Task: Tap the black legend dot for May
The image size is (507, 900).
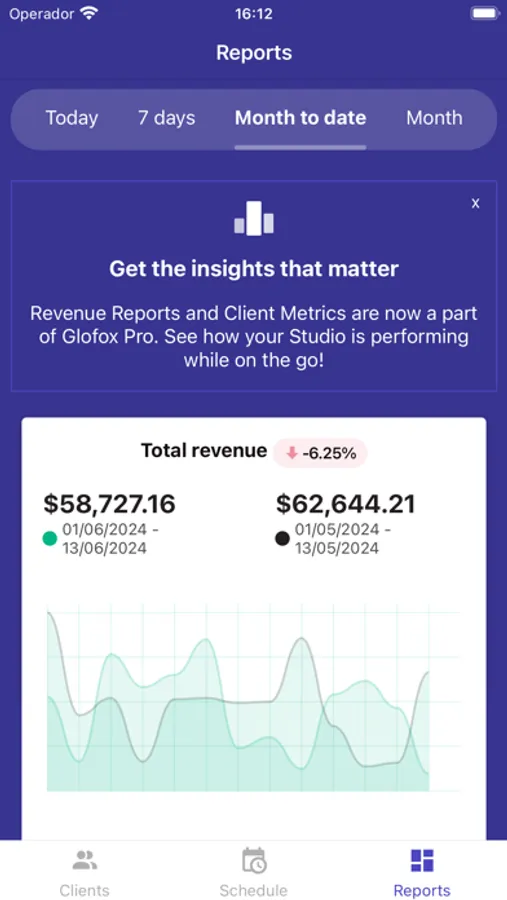Action: [x=282, y=538]
